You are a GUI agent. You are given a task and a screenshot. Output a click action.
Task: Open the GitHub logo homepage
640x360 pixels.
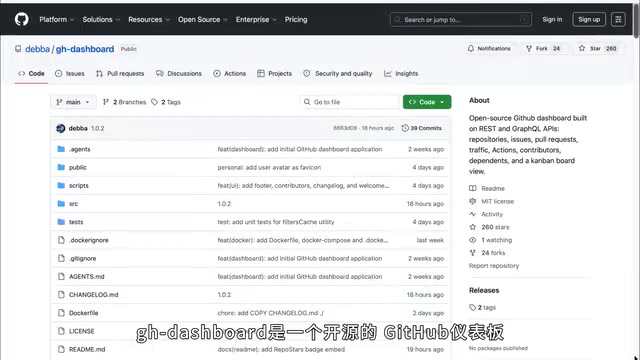(22, 19)
